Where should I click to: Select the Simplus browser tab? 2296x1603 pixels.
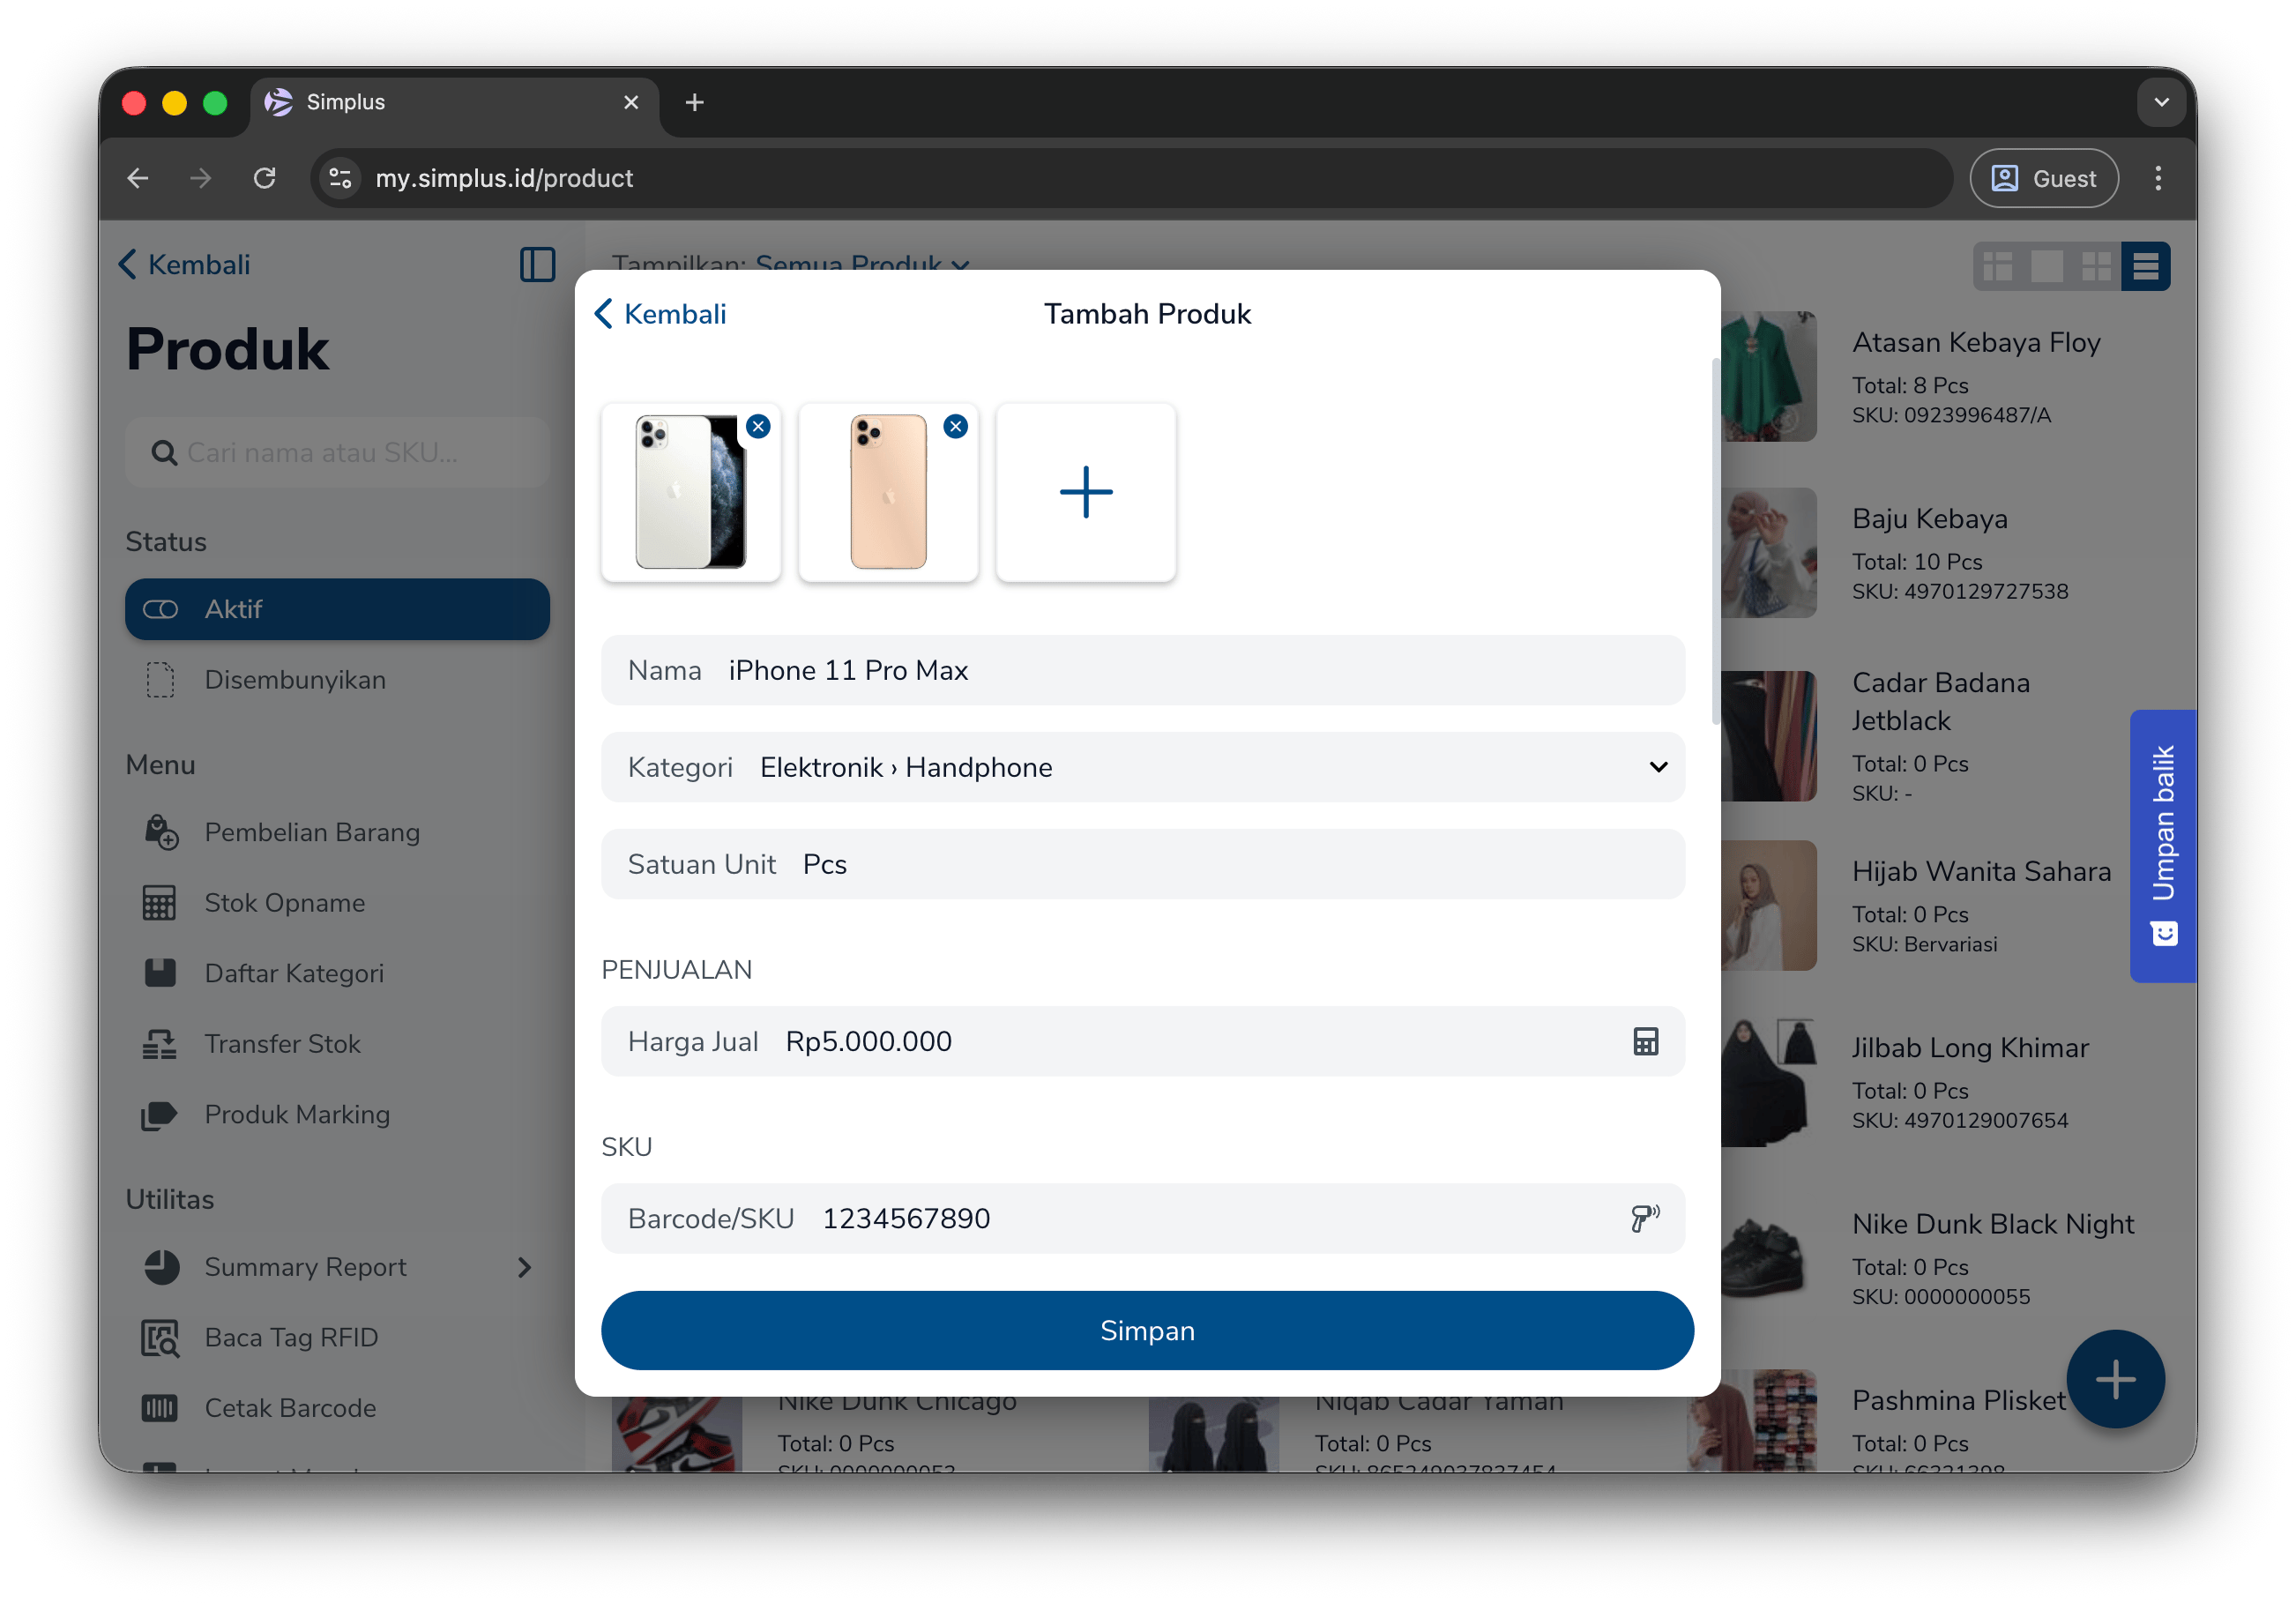[455, 102]
